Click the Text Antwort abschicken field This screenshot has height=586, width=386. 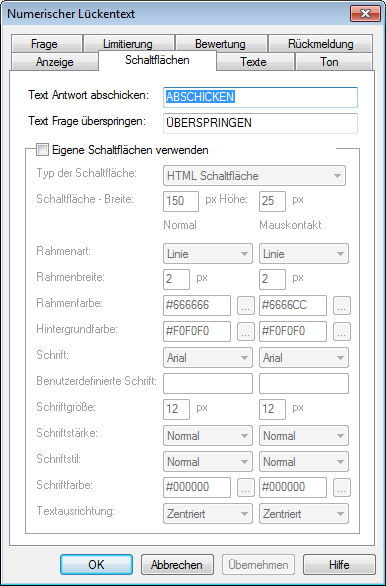click(260, 97)
